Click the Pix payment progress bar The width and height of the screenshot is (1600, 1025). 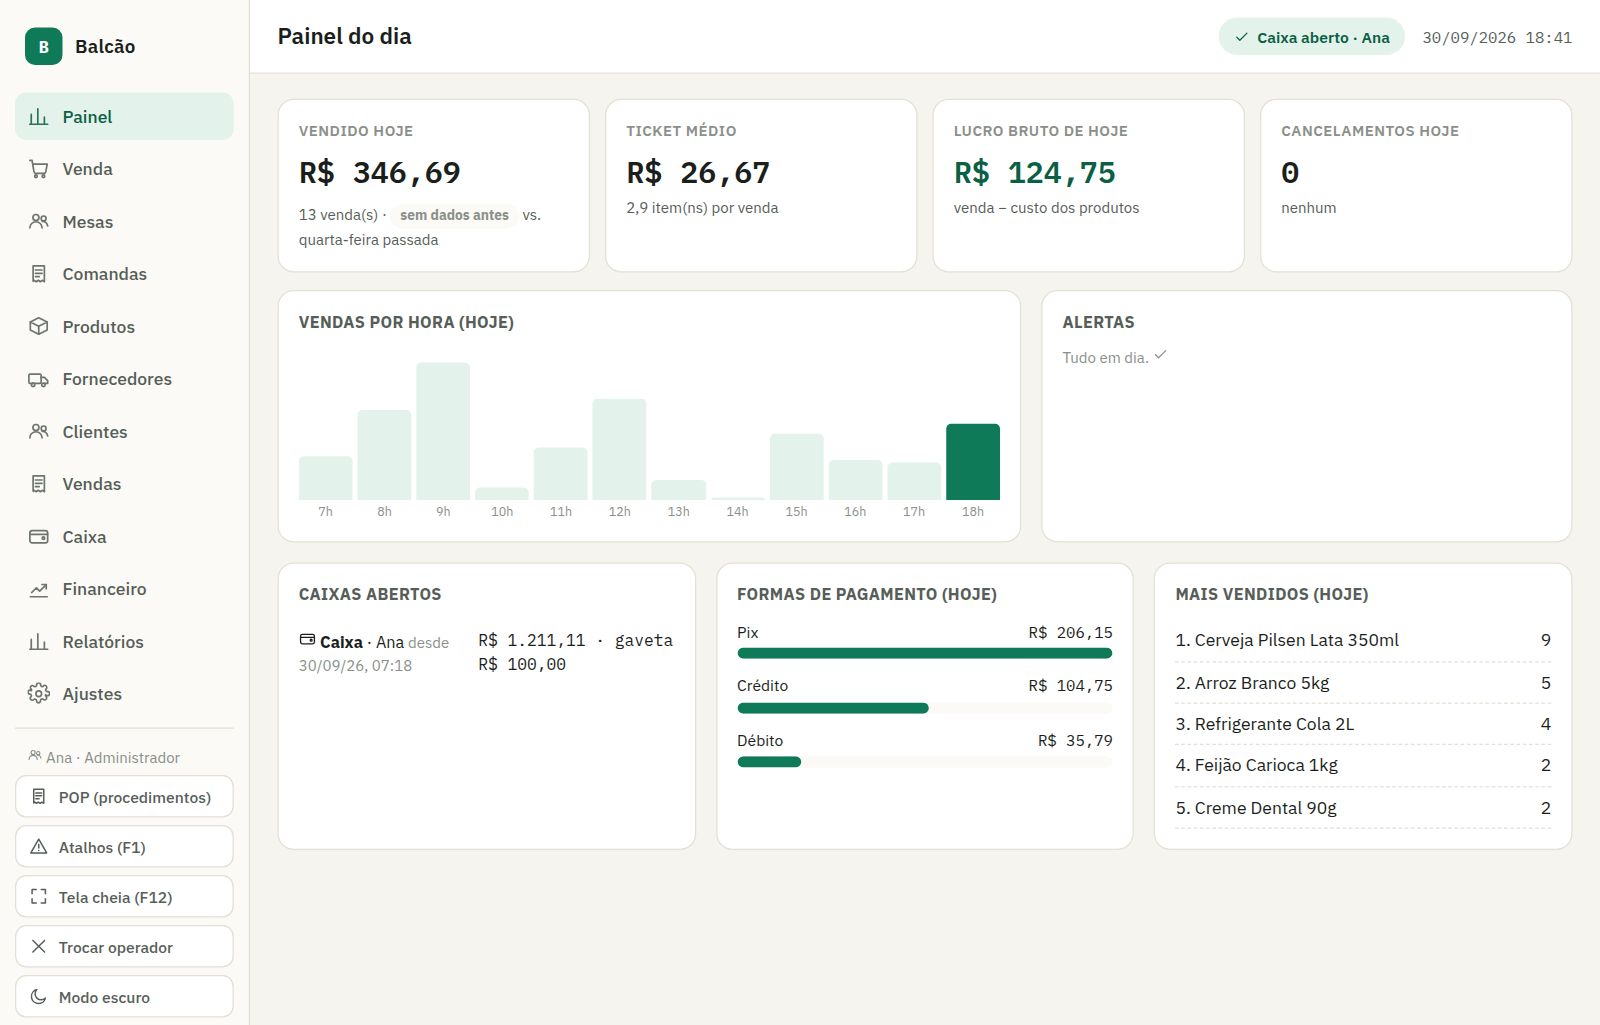coord(924,653)
